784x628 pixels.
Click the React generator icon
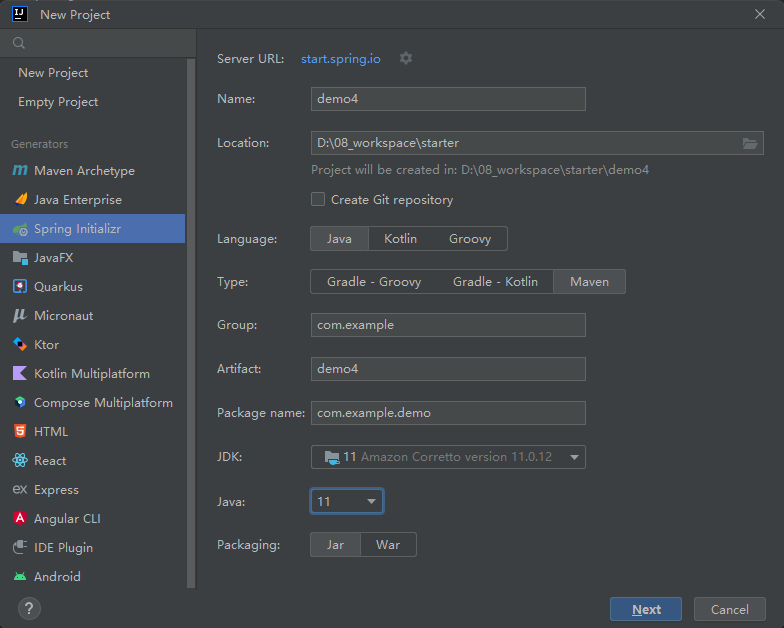tap(20, 461)
